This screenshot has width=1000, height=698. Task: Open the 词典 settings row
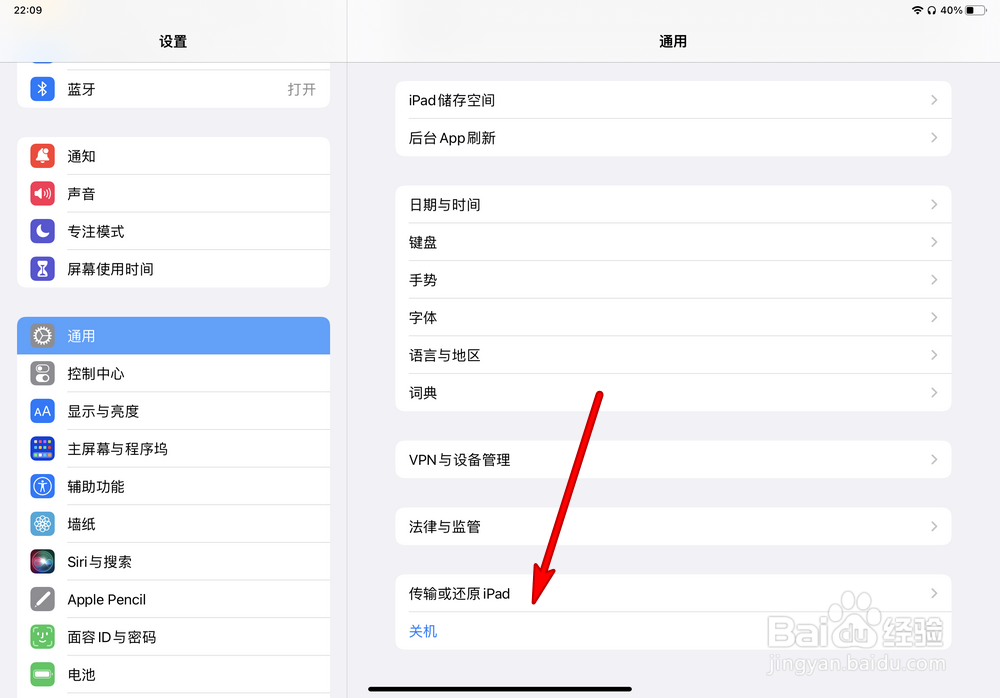pyautogui.click(x=673, y=392)
